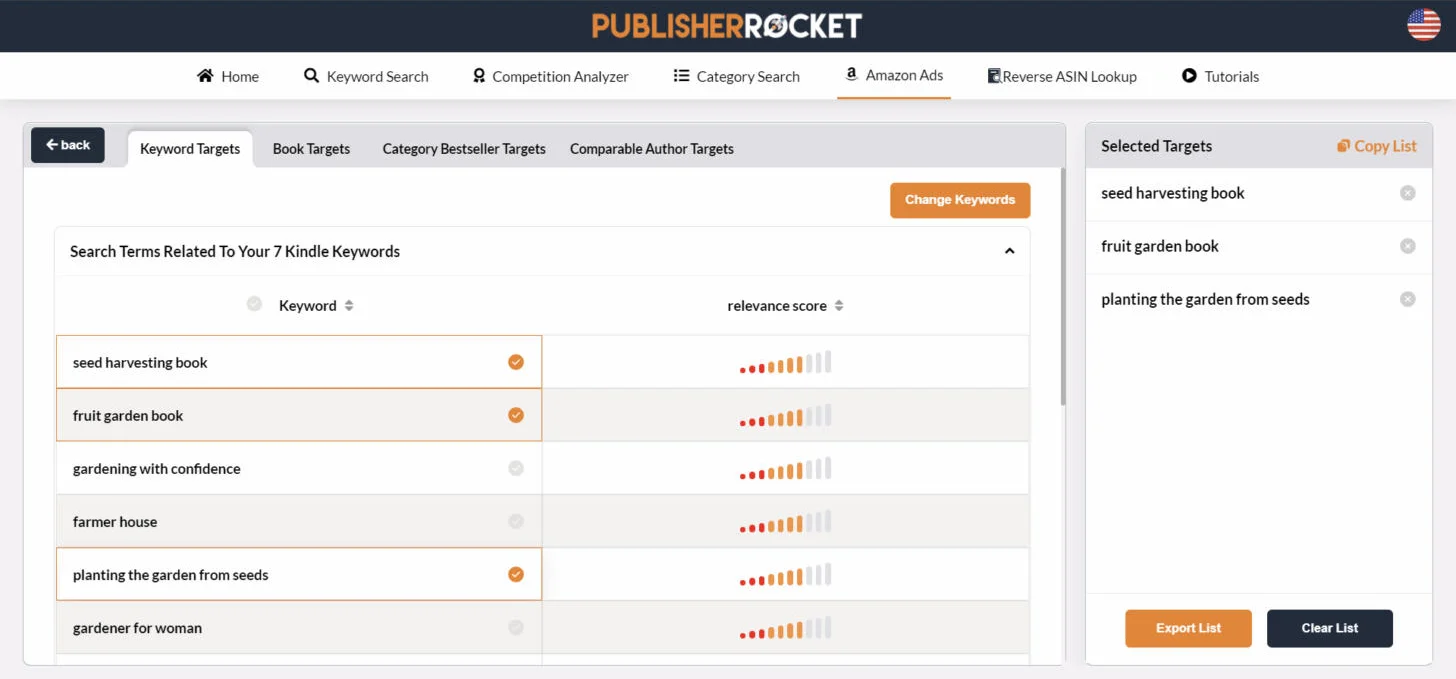Open the Tutorials page
1456x679 pixels.
(1220, 76)
